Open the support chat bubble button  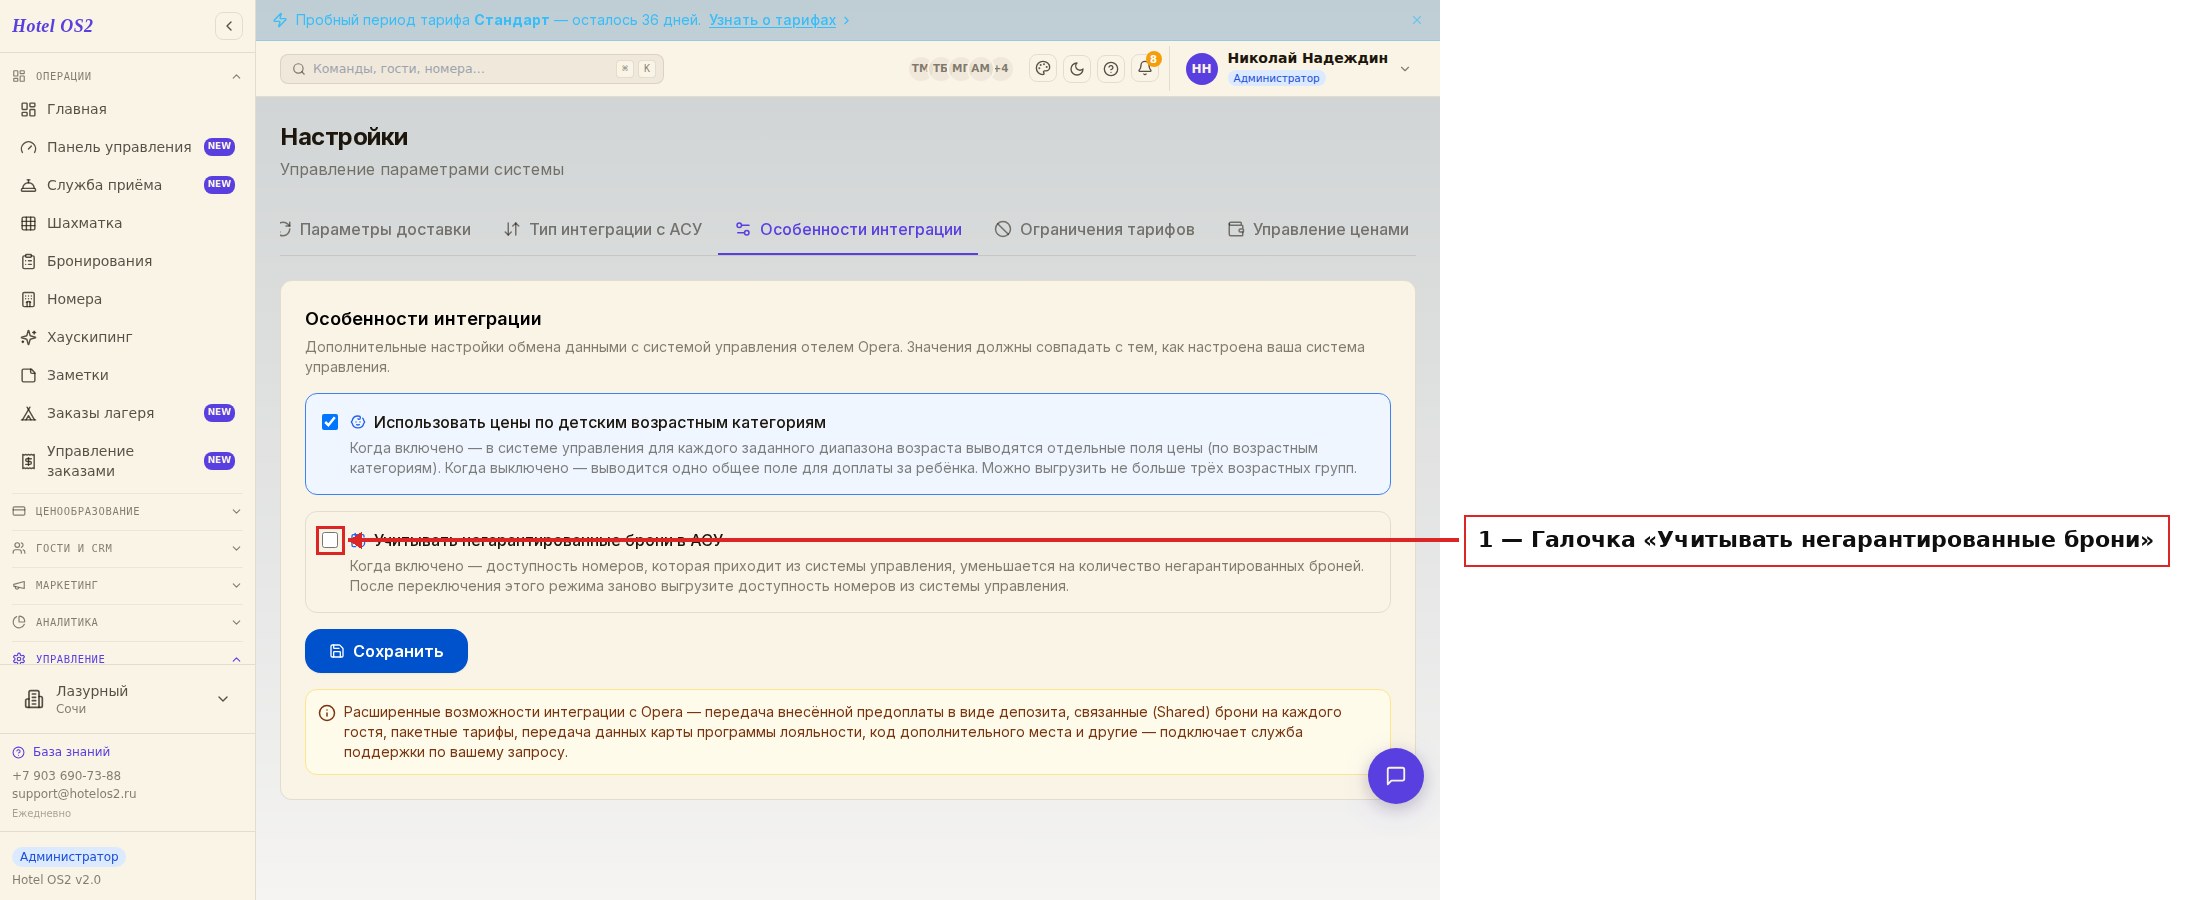(x=1396, y=776)
